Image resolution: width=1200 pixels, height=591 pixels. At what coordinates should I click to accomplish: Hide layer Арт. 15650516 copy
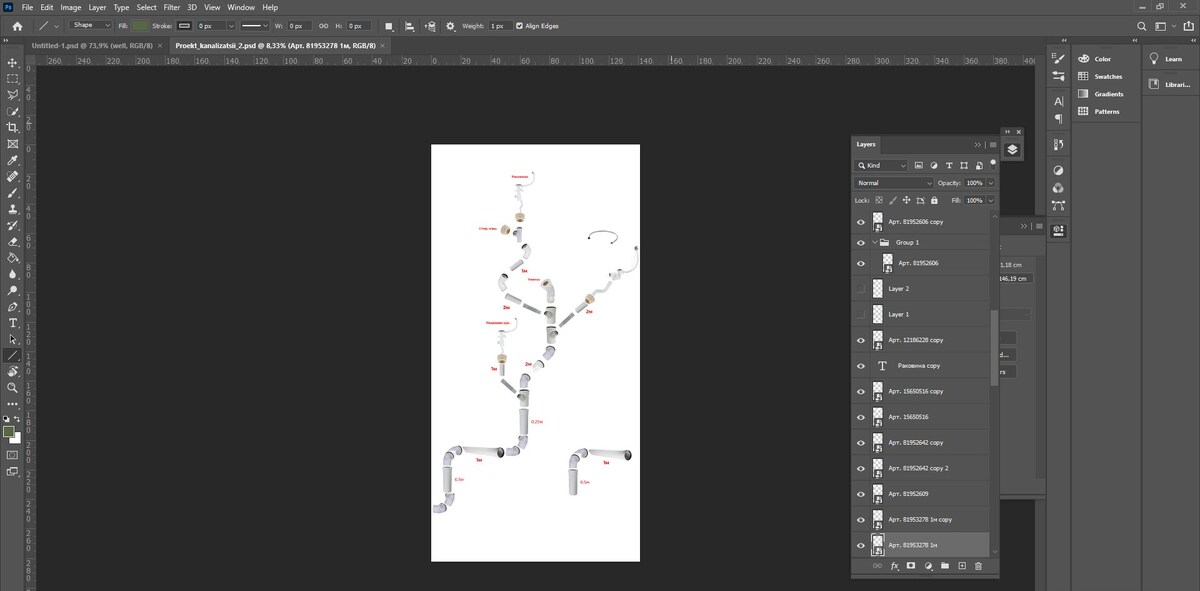pyautogui.click(x=861, y=391)
